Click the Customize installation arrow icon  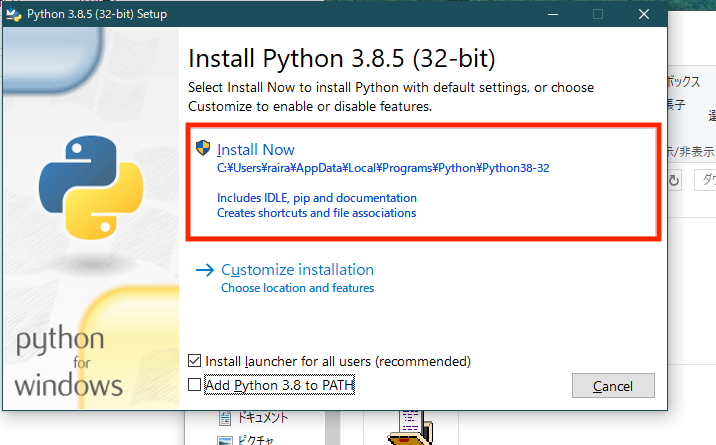[205, 270]
